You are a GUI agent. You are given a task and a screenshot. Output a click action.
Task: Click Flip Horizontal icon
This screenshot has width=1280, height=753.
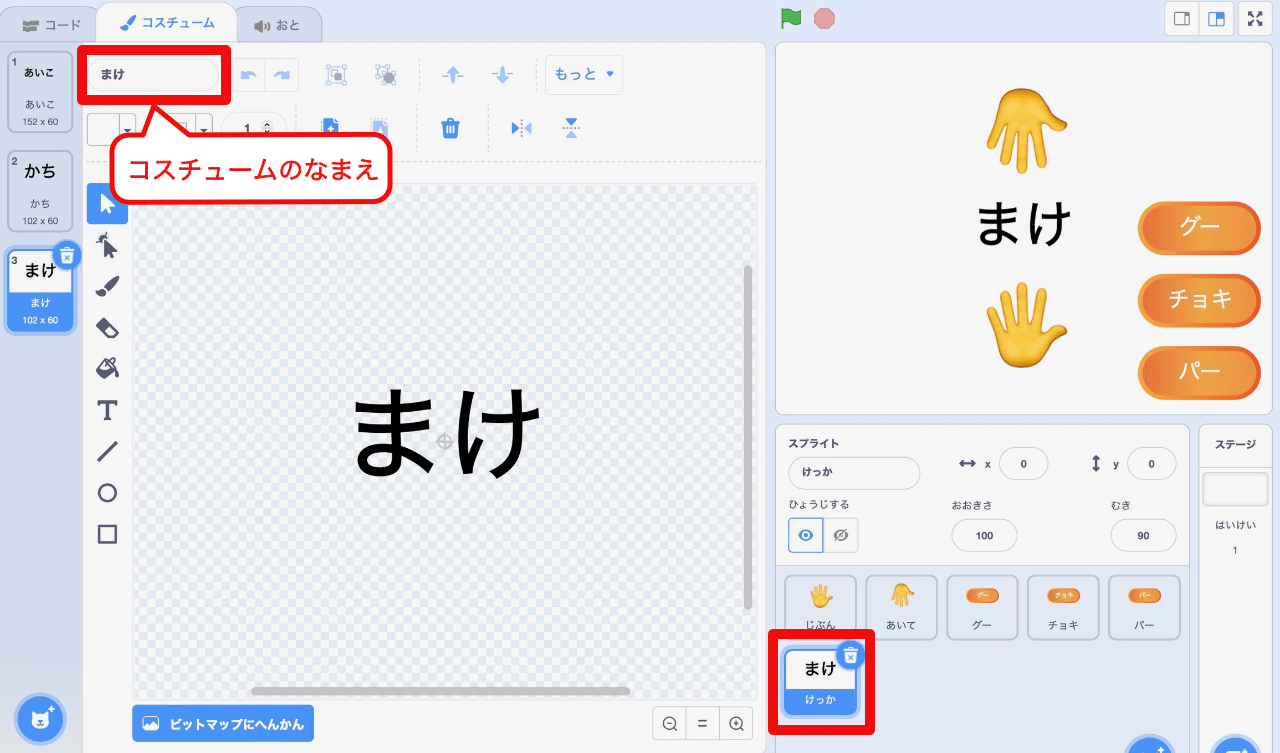521,128
